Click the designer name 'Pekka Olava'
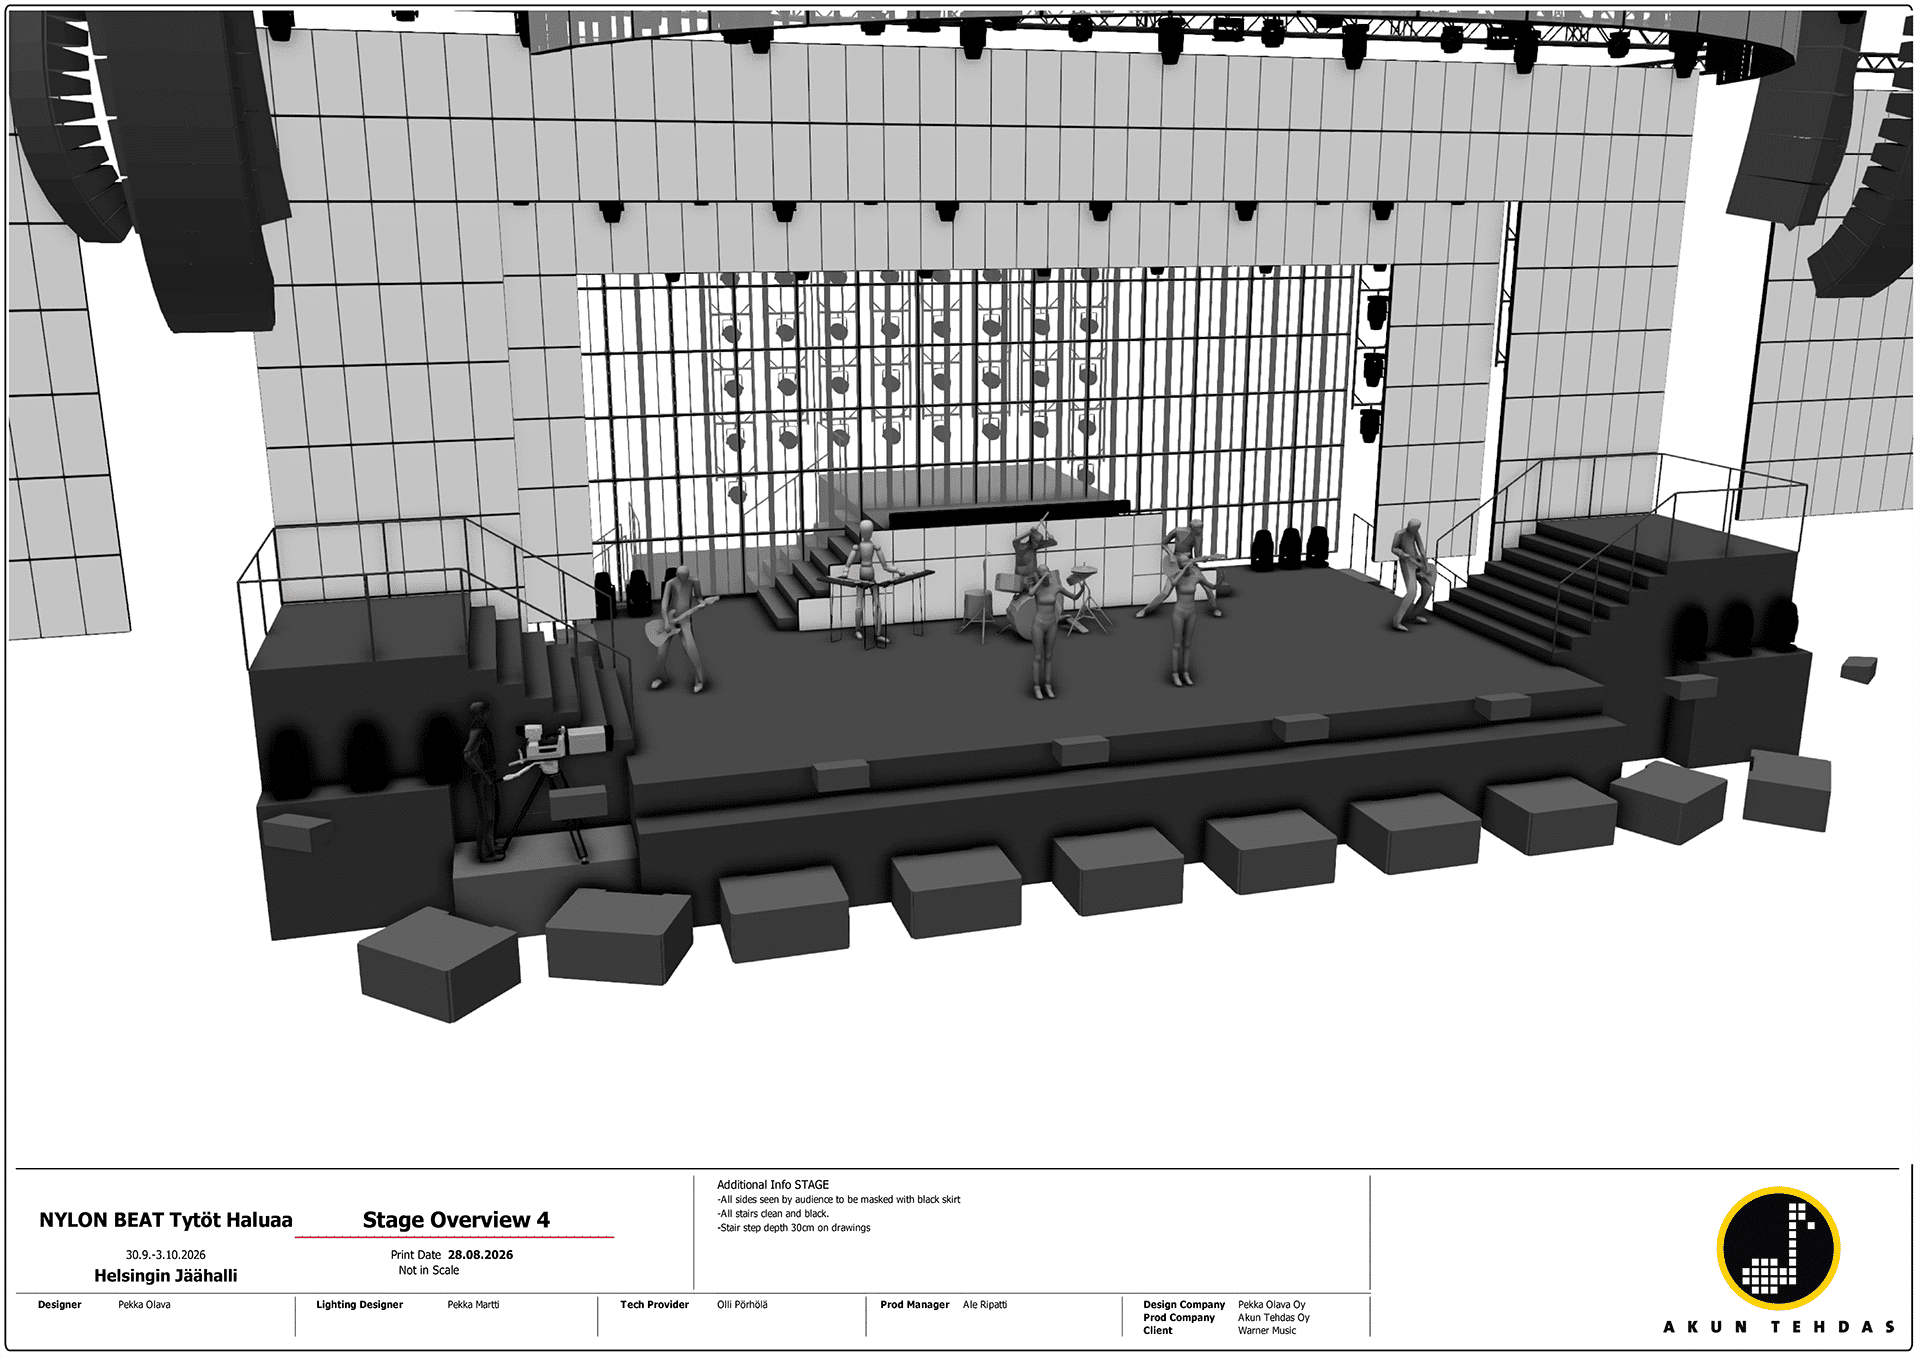The image size is (1920, 1356). coord(144,1305)
